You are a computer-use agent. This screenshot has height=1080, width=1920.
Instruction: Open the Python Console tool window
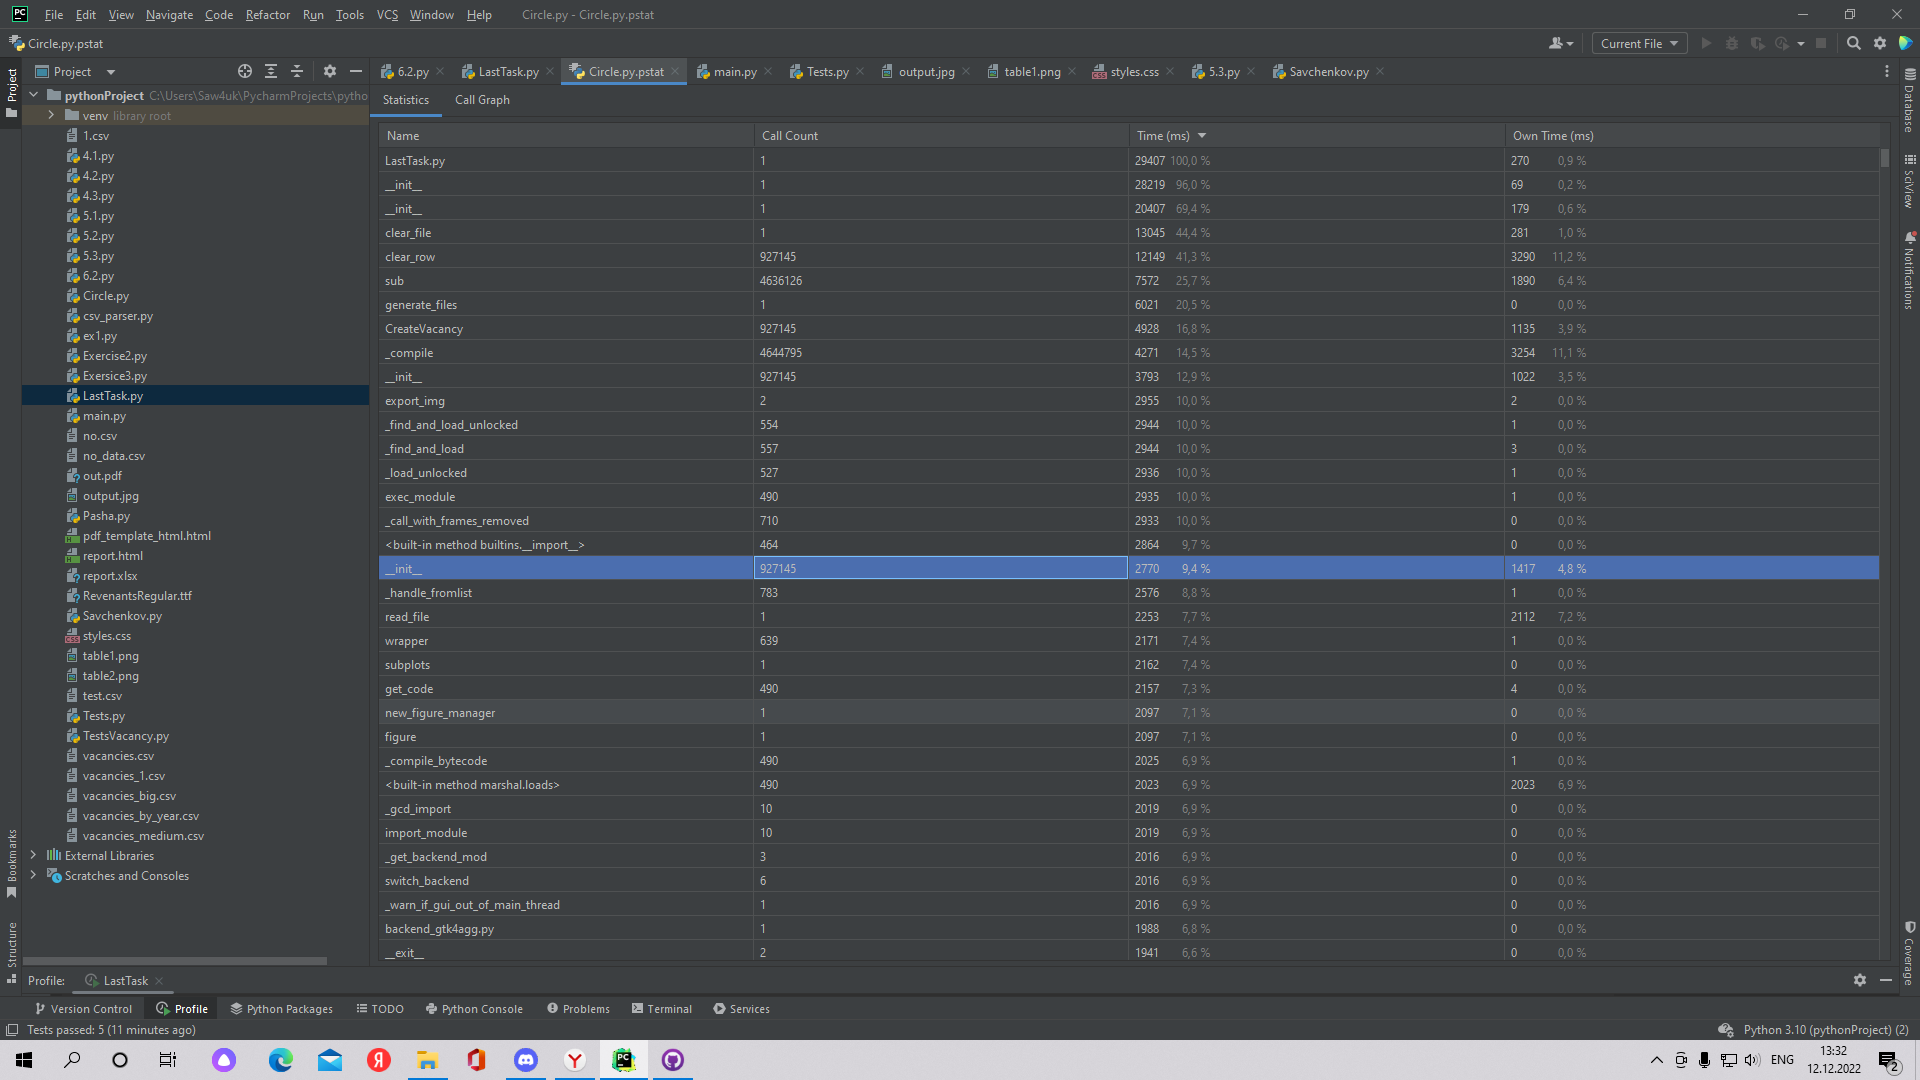click(x=474, y=1009)
